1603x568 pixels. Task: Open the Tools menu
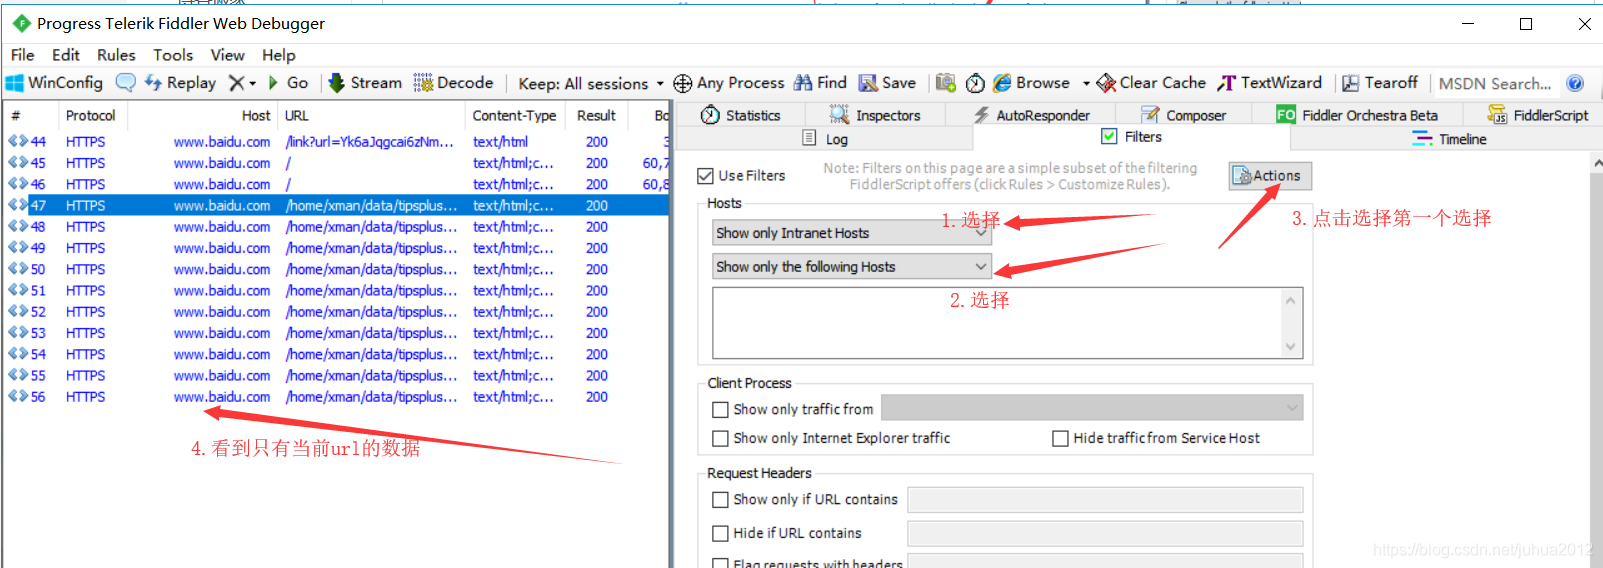[x=173, y=55]
